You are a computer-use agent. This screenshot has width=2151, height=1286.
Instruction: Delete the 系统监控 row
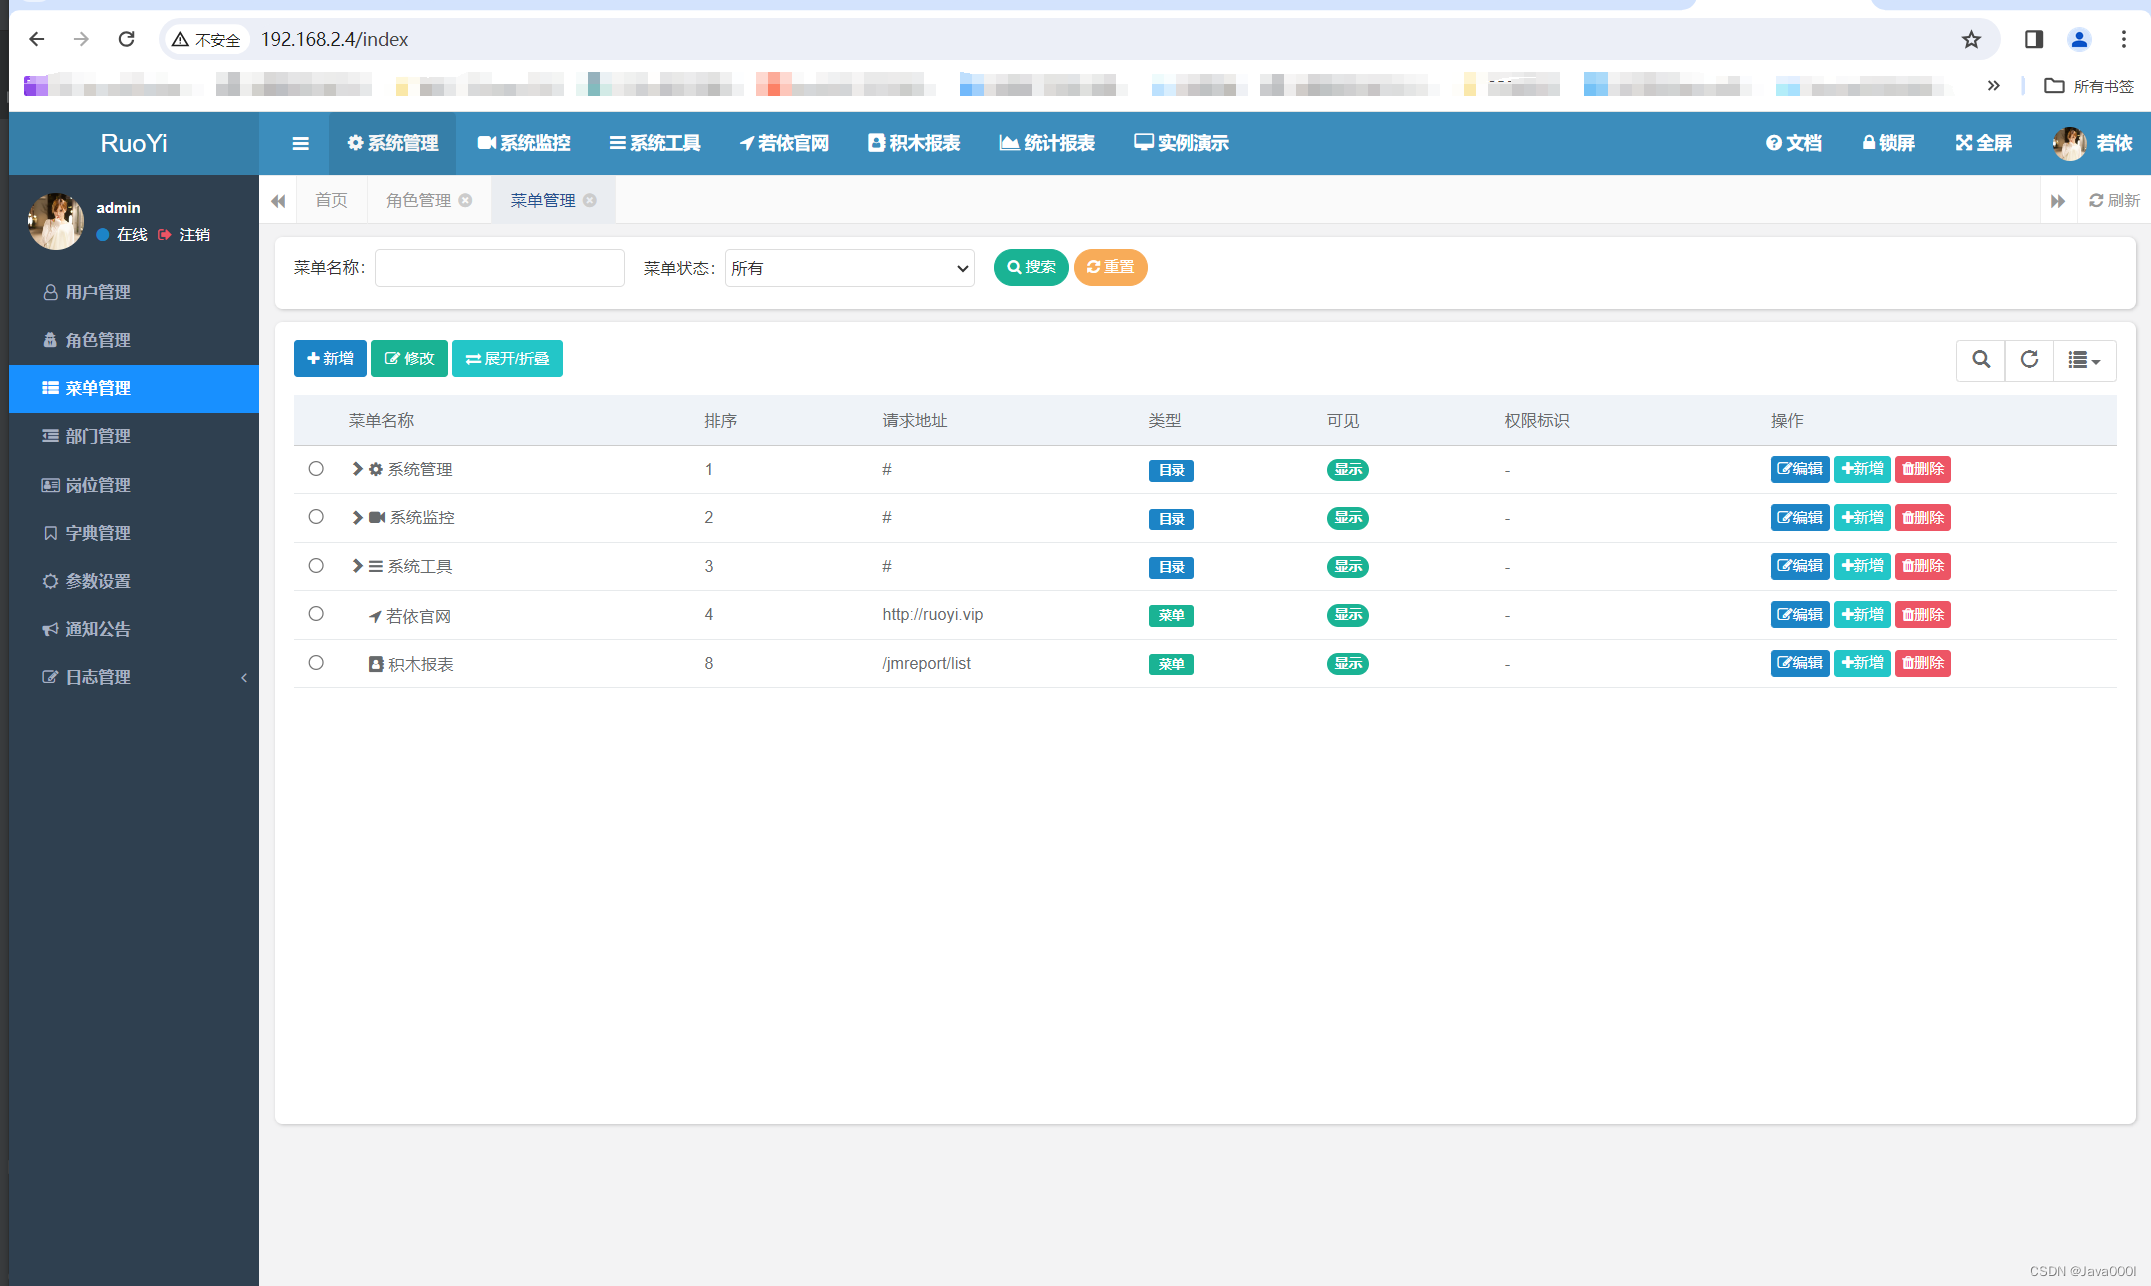click(x=1922, y=517)
